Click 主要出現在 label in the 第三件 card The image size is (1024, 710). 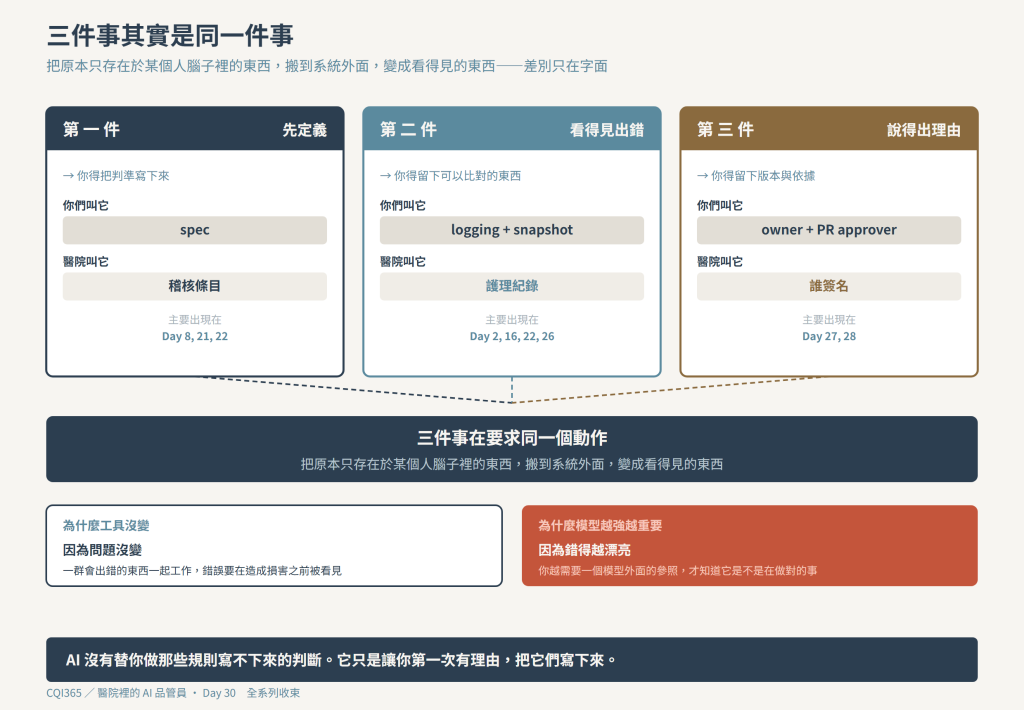click(x=829, y=319)
